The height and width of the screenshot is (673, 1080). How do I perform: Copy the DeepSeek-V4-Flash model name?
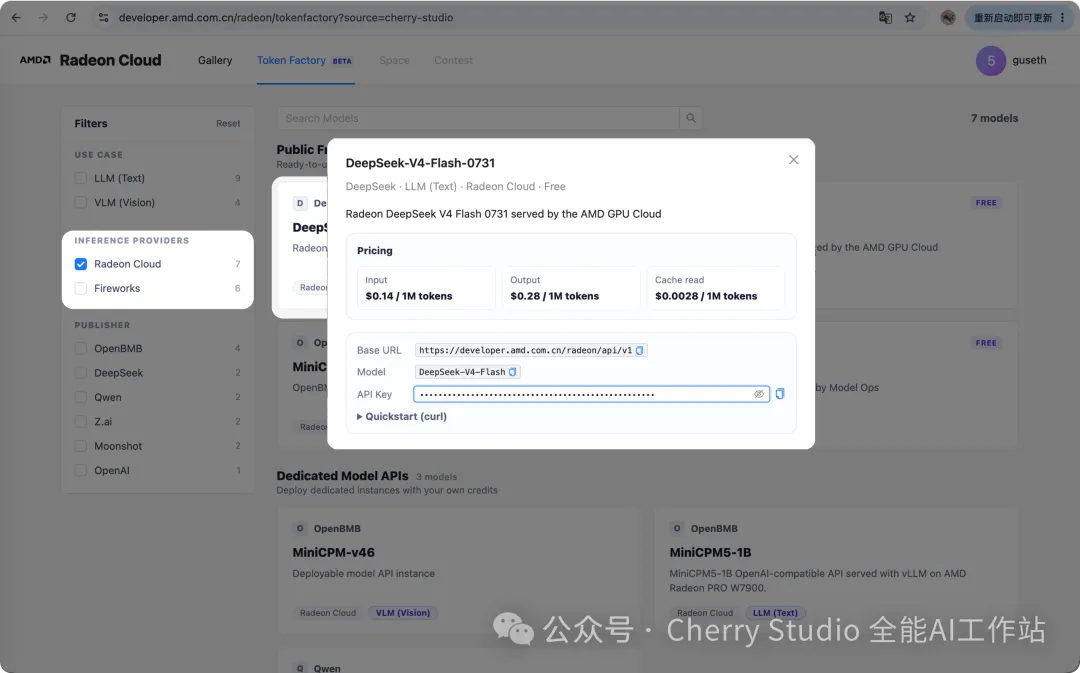pyautogui.click(x=512, y=372)
